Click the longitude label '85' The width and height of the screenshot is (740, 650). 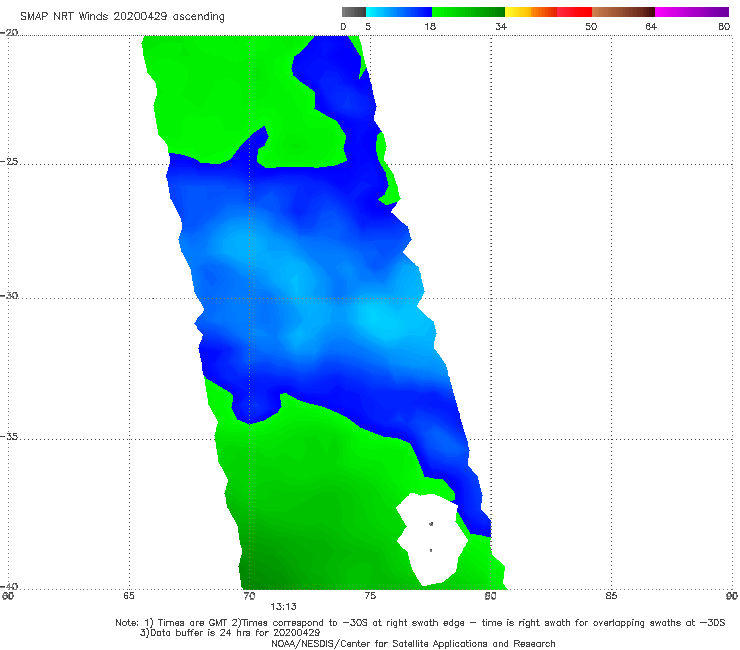pos(611,596)
